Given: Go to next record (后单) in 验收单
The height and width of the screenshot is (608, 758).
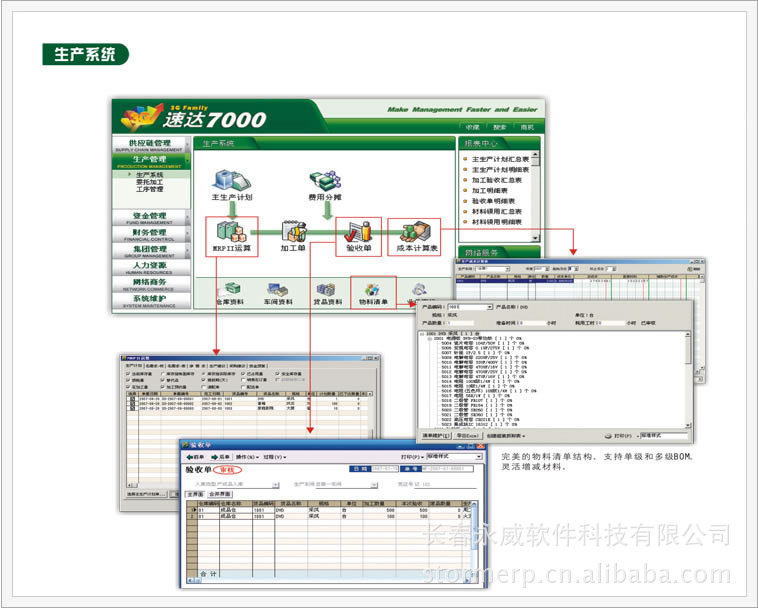Looking at the screenshot, I should (220, 457).
